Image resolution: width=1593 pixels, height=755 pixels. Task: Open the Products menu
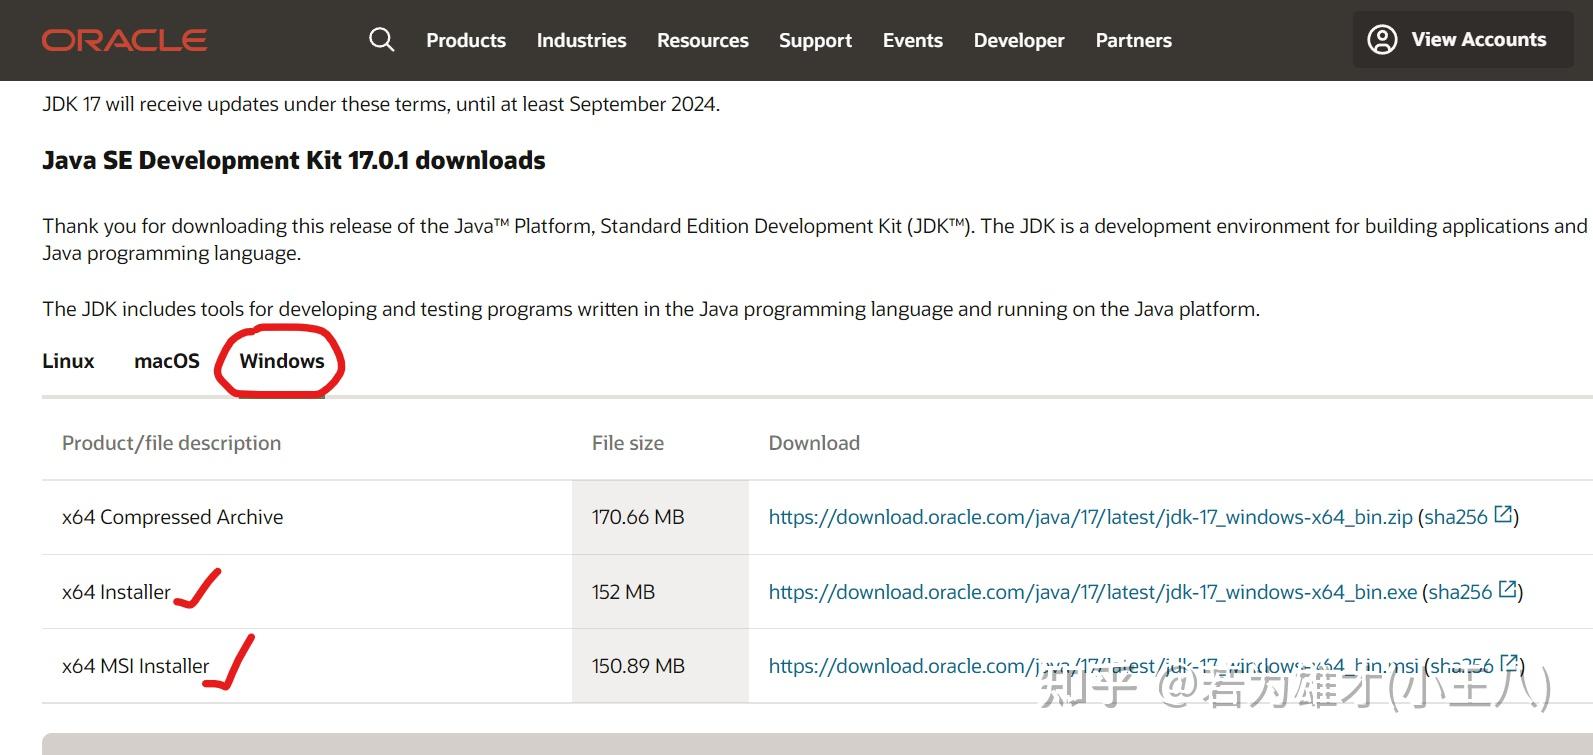click(x=466, y=40)
